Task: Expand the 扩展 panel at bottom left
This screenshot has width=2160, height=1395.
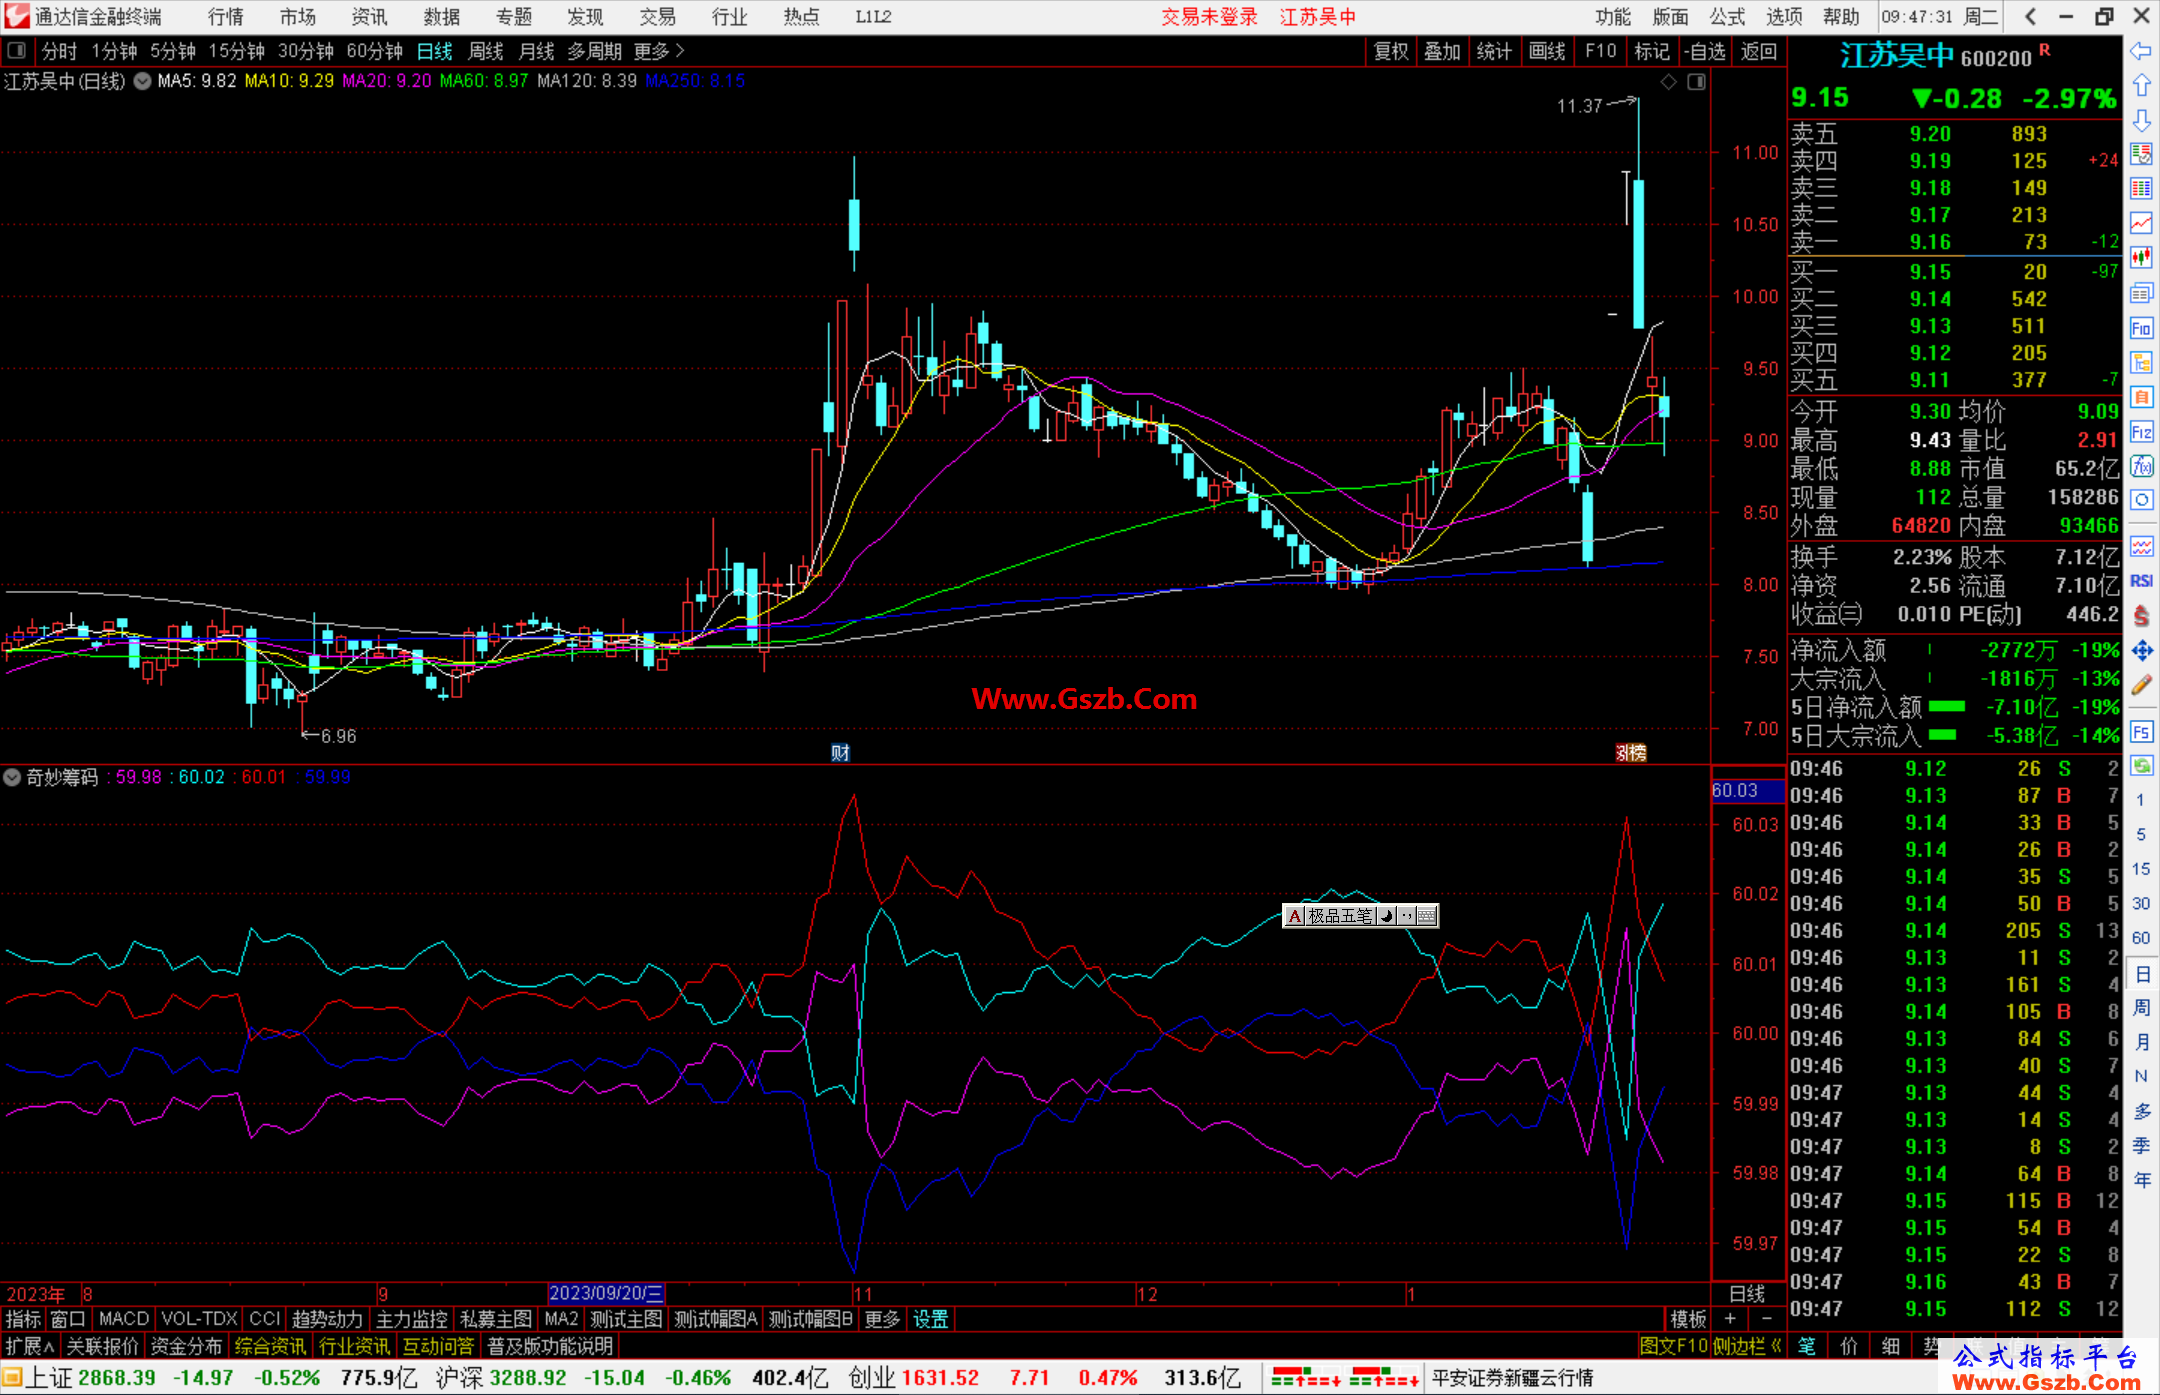Action: click(30, 1346)
